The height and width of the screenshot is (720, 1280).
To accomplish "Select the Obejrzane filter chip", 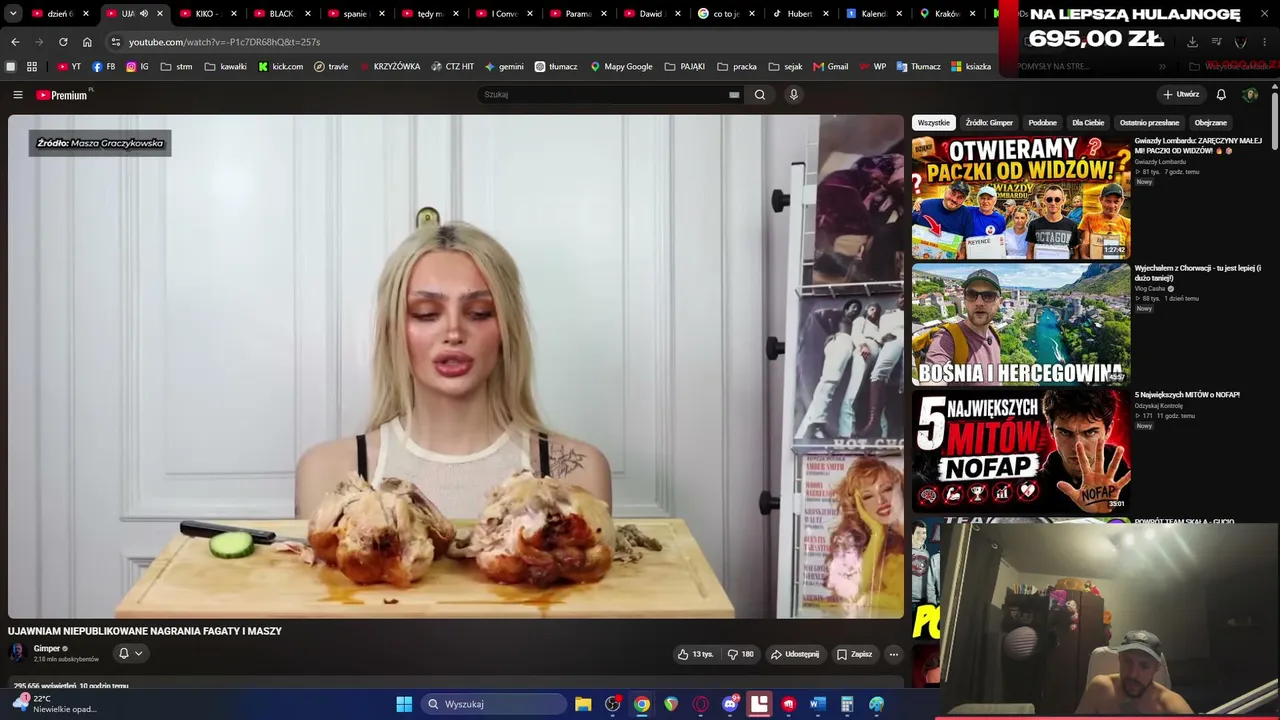I will [1211, 123].
